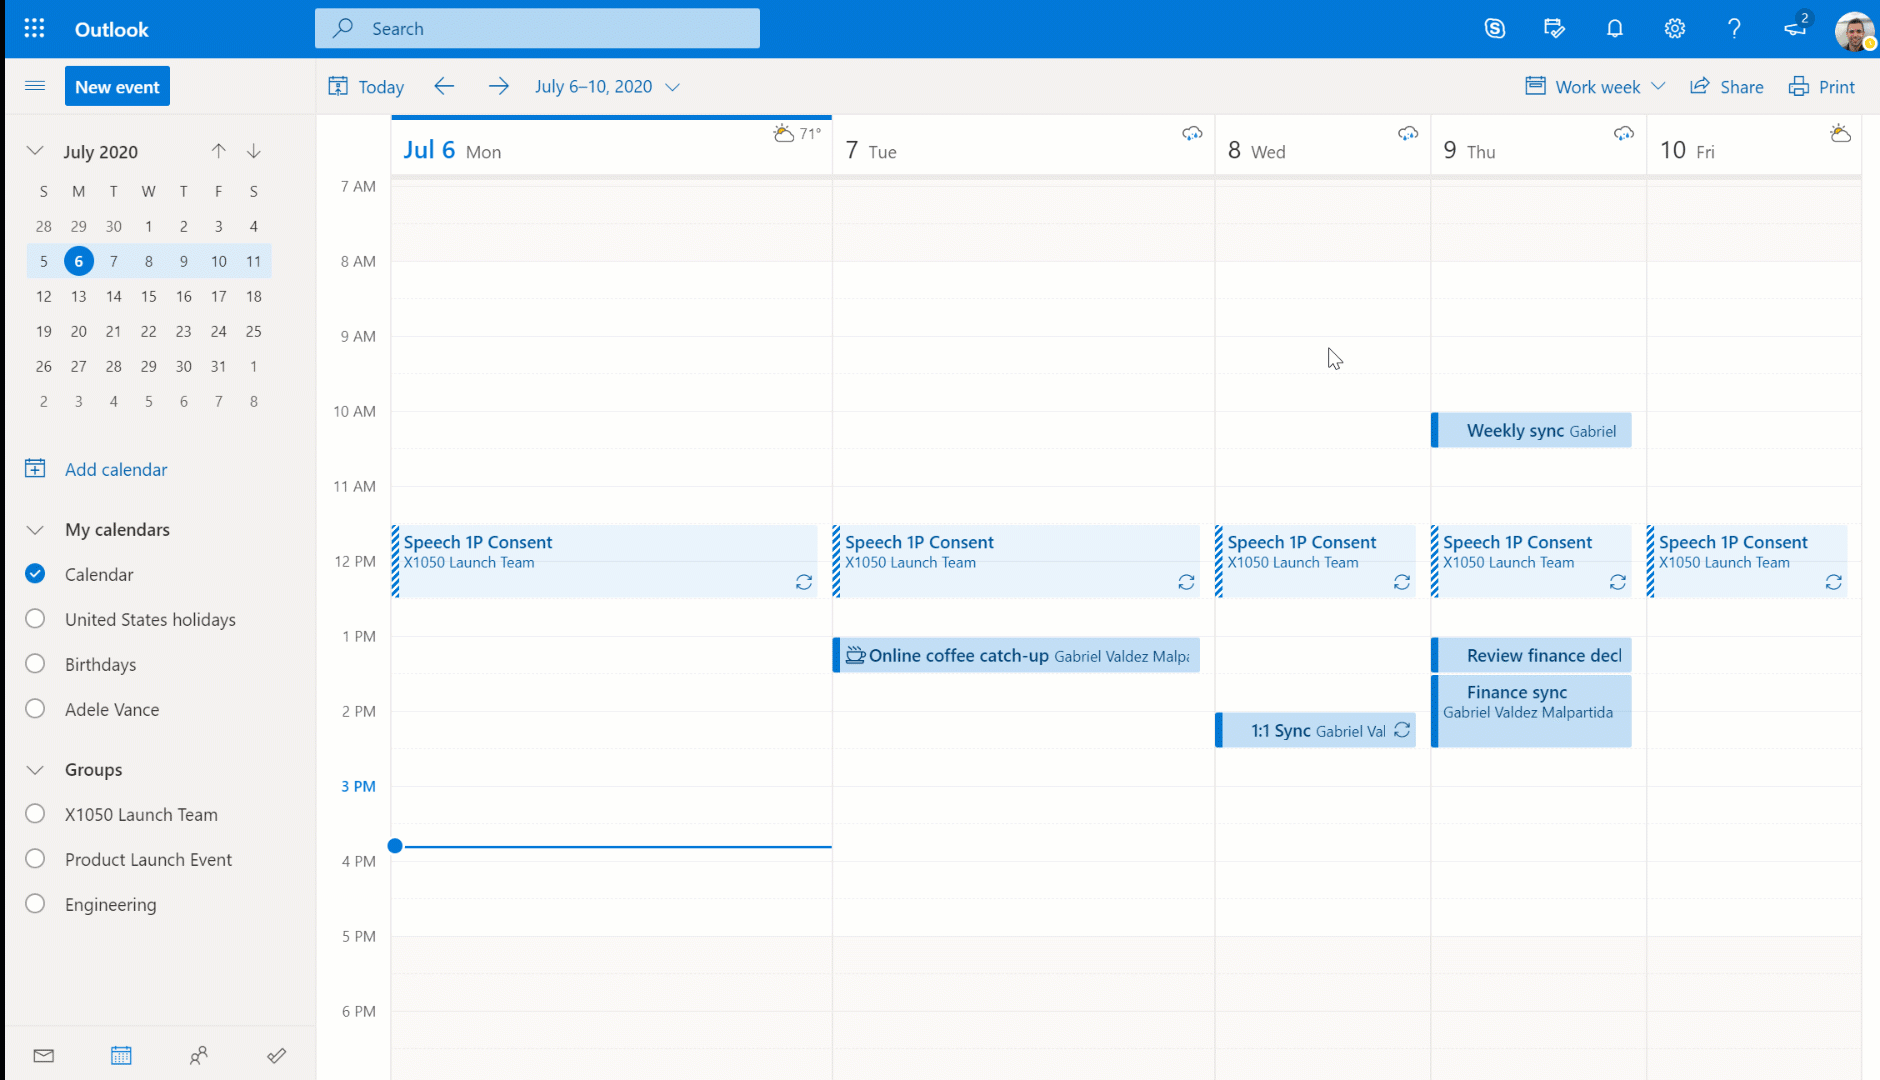
Task: Open the app launcher grid menu
Action: (x=34, y=28)
